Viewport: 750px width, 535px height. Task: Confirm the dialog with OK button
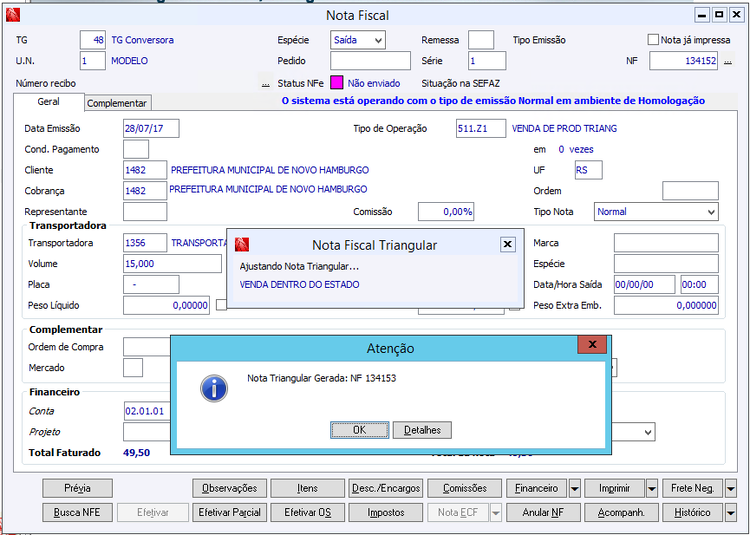360,430
